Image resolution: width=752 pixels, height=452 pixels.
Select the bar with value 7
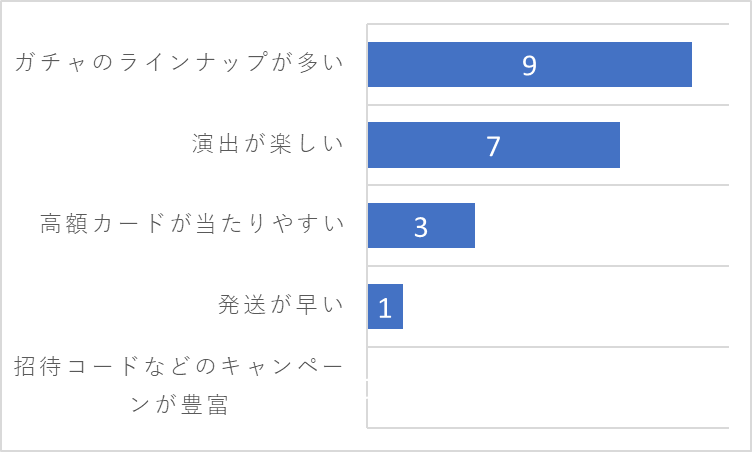coord(494,145)
